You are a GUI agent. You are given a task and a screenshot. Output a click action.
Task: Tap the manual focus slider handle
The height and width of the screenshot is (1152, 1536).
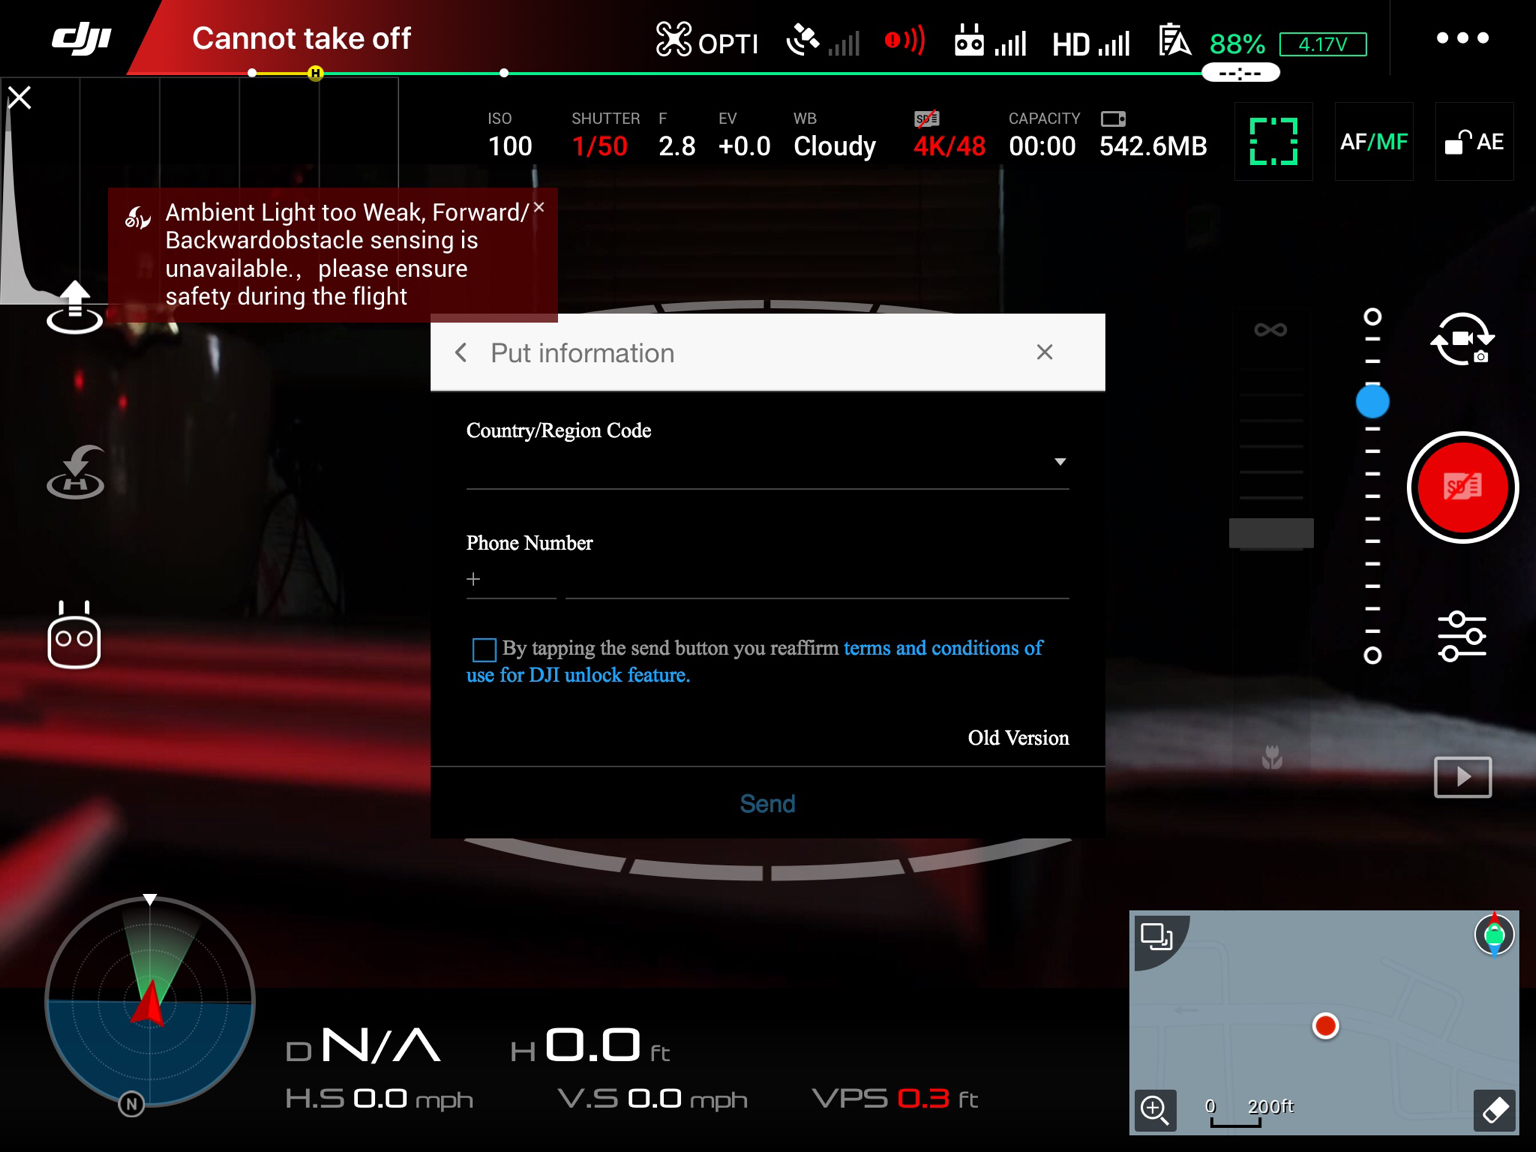[1271, 533]
